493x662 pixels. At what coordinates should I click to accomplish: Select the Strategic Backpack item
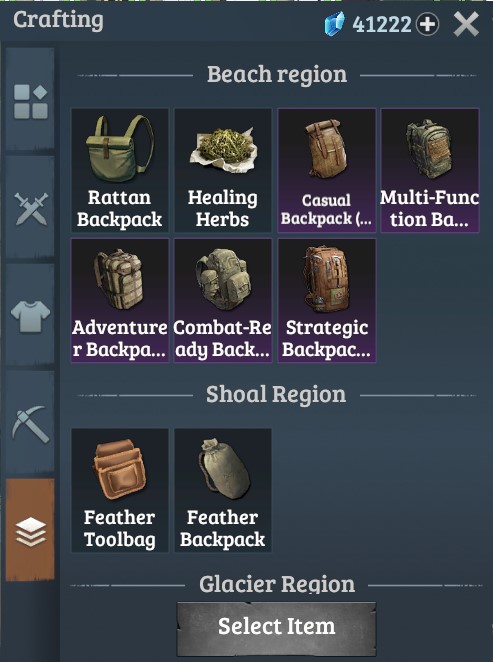click(x=326, y=300)
